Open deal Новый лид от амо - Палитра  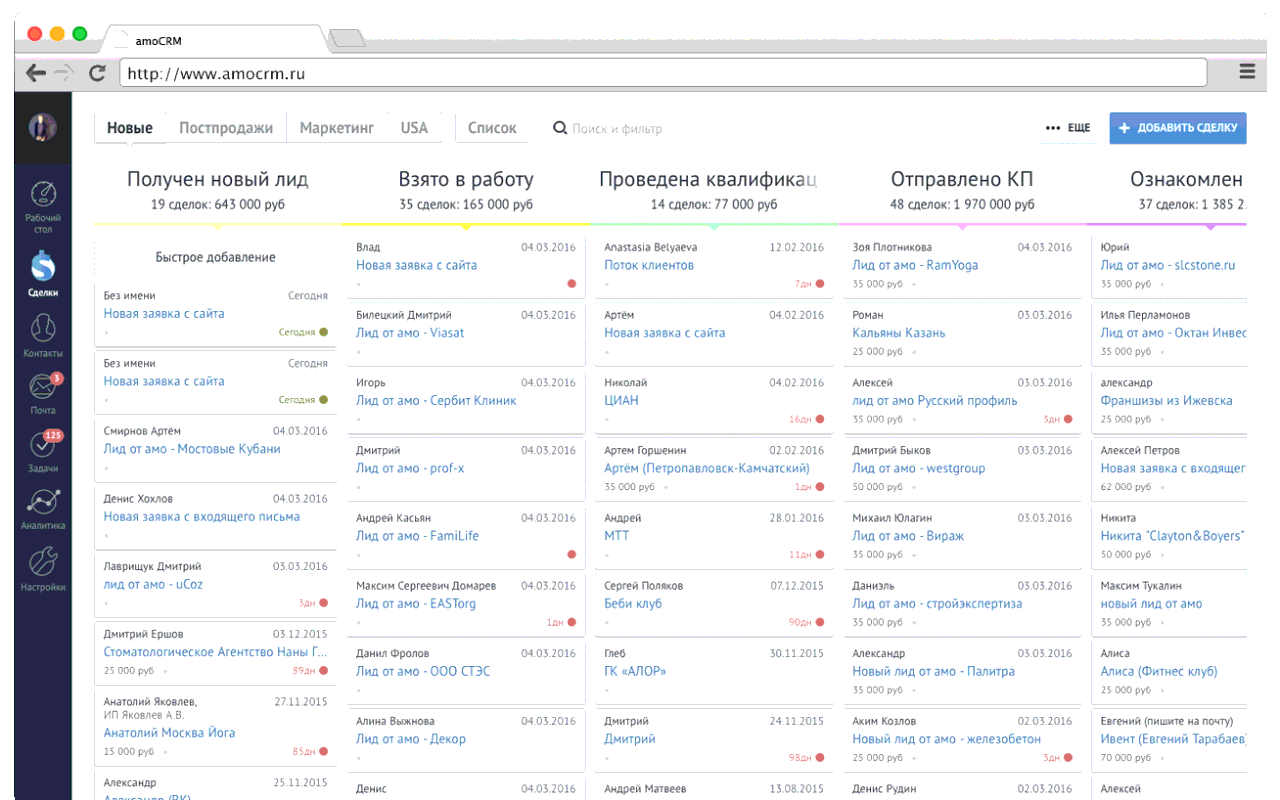933,671
